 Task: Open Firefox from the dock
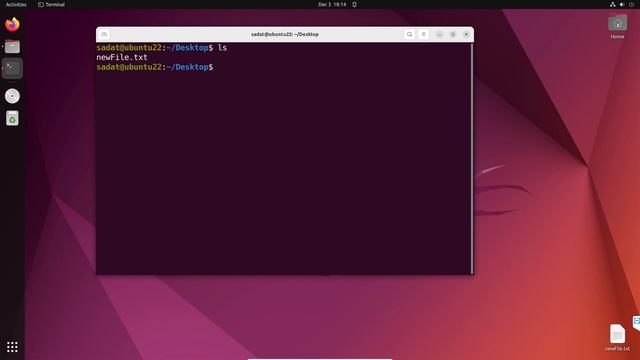pos(12,24)
